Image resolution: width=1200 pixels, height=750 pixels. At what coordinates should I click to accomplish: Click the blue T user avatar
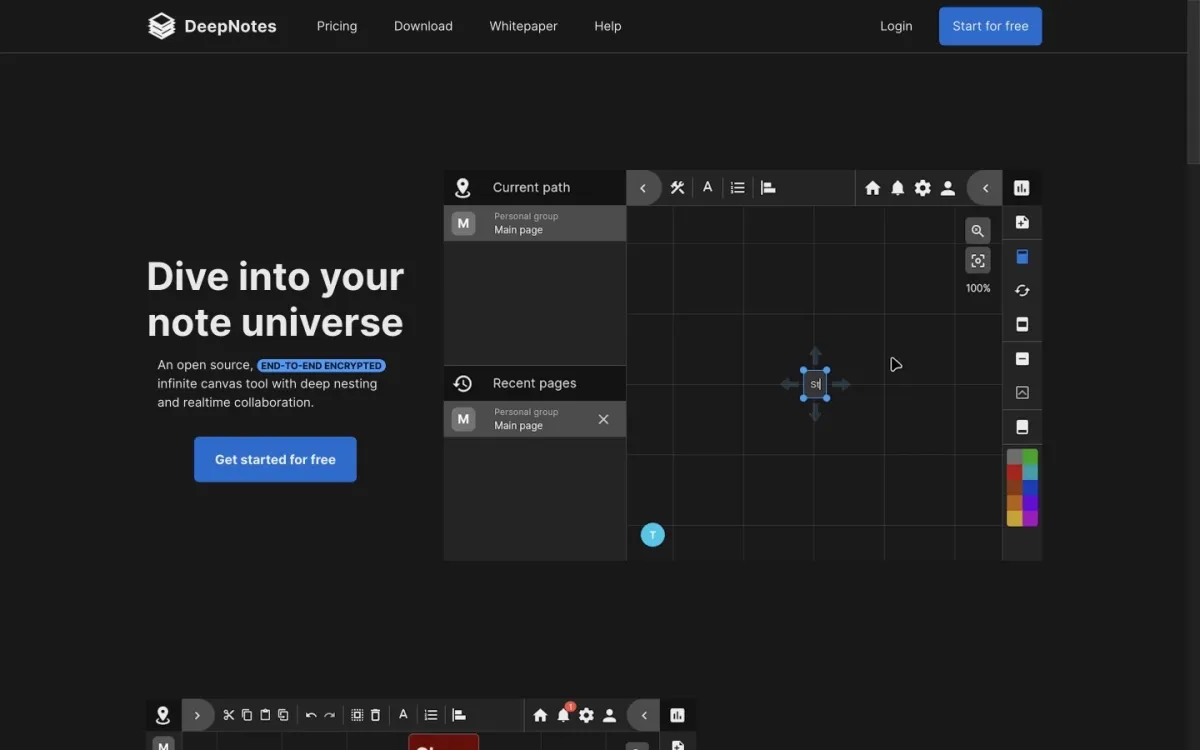coord(653,535)
